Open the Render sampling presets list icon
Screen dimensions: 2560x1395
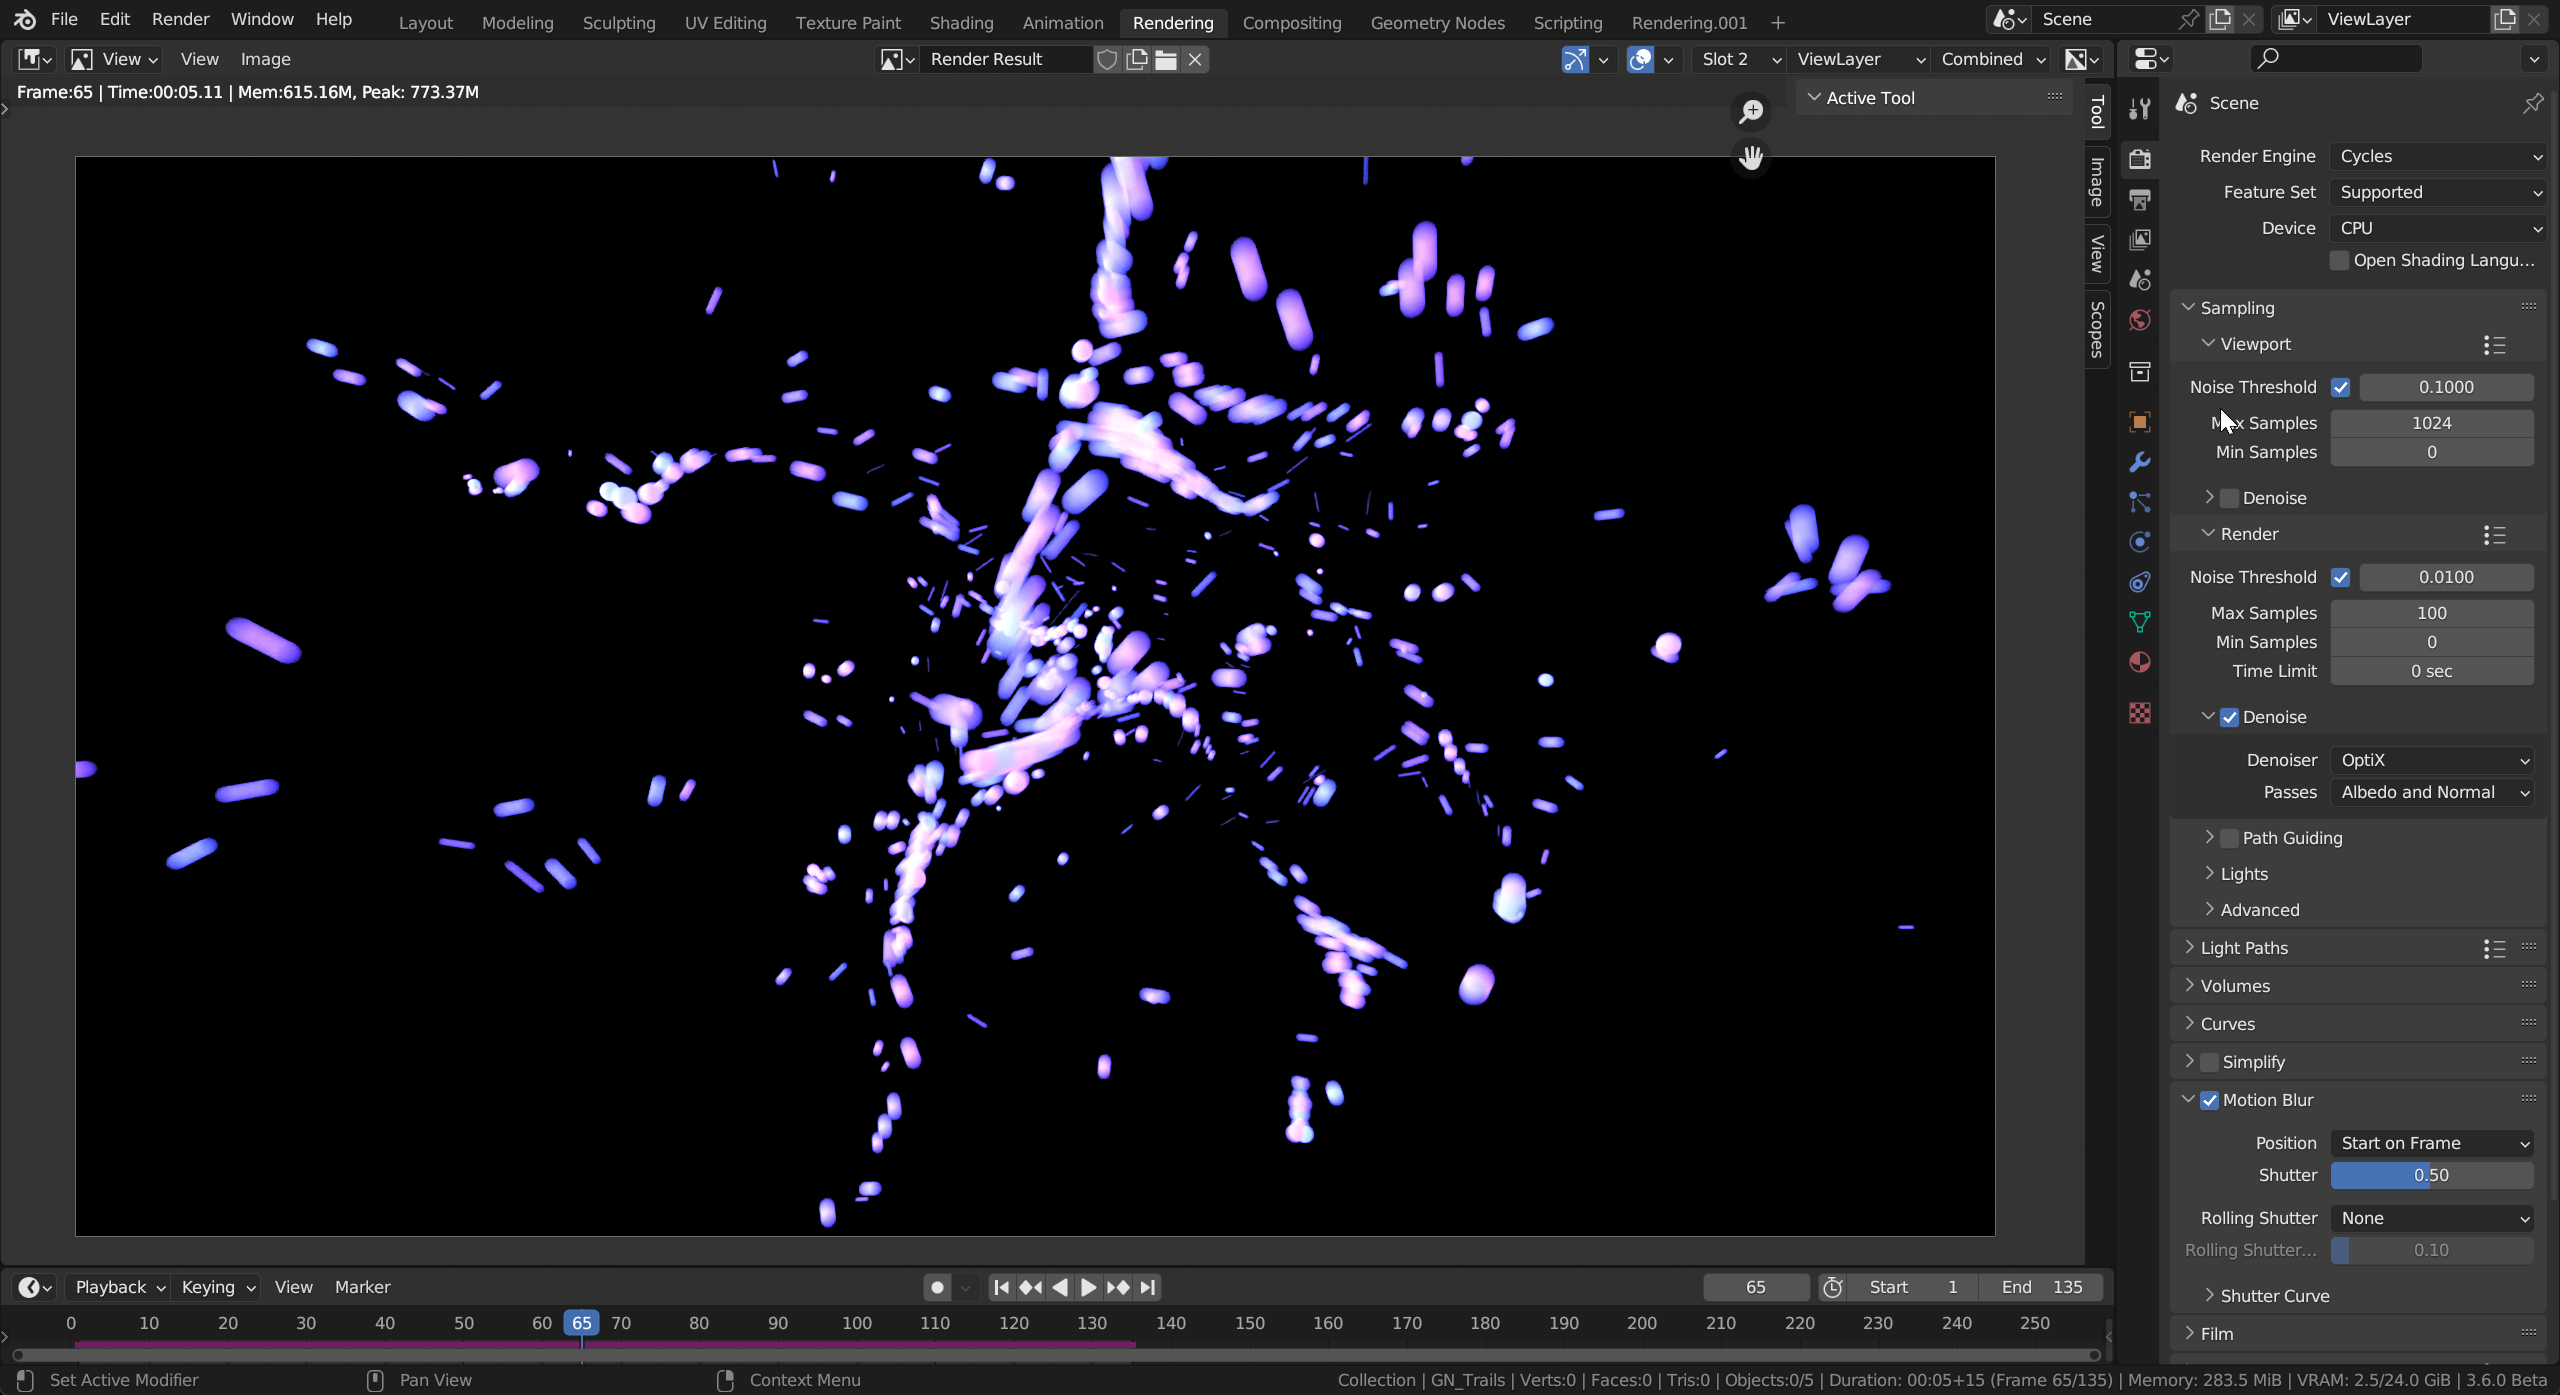2495,535
